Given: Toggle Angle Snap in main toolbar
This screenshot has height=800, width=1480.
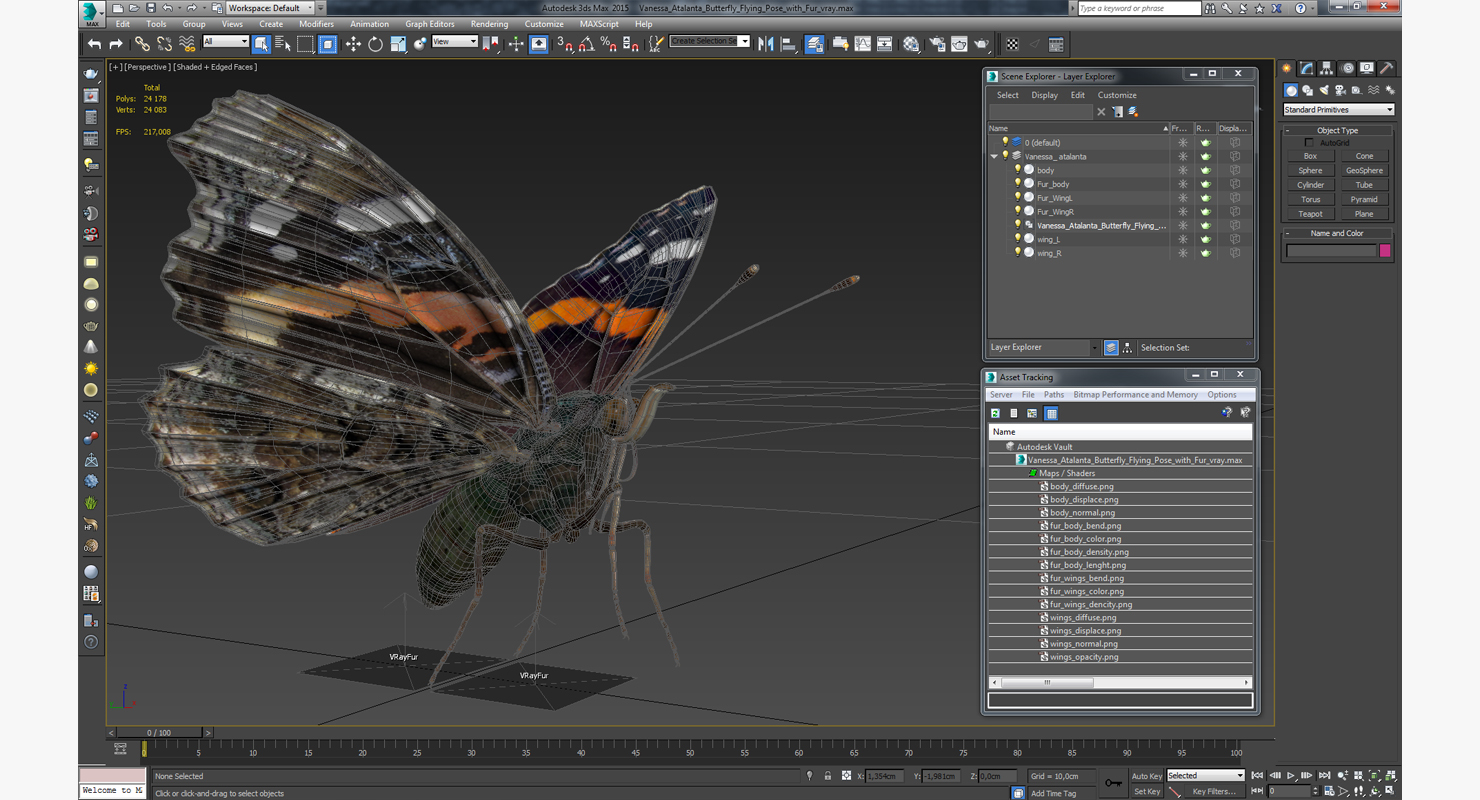Looking at the screenshot, I should [587, 44].
